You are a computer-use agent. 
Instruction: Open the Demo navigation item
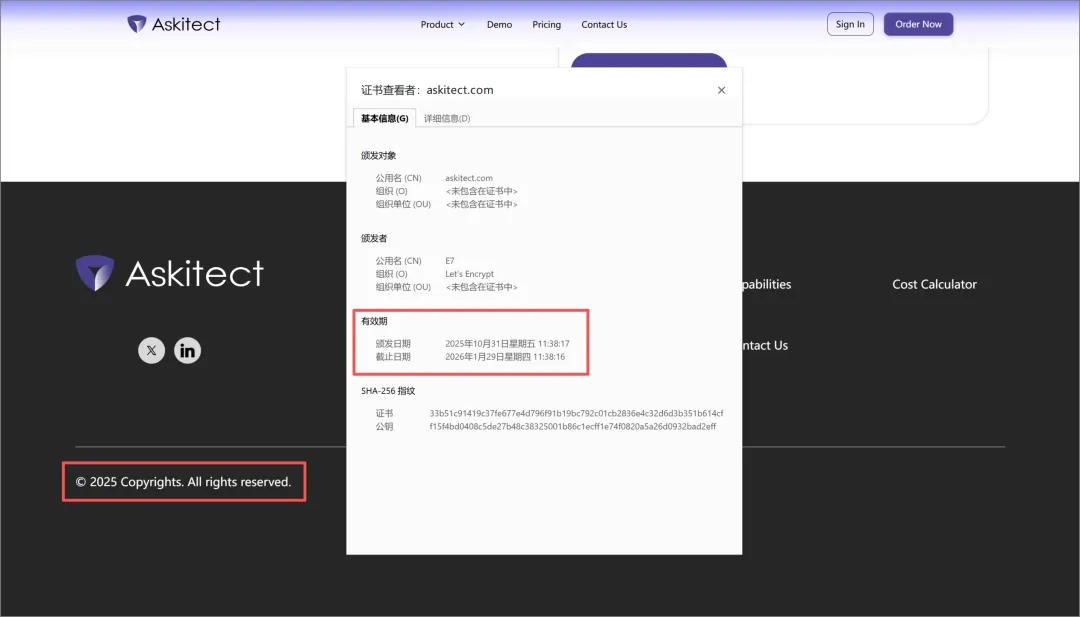(499, 25)
